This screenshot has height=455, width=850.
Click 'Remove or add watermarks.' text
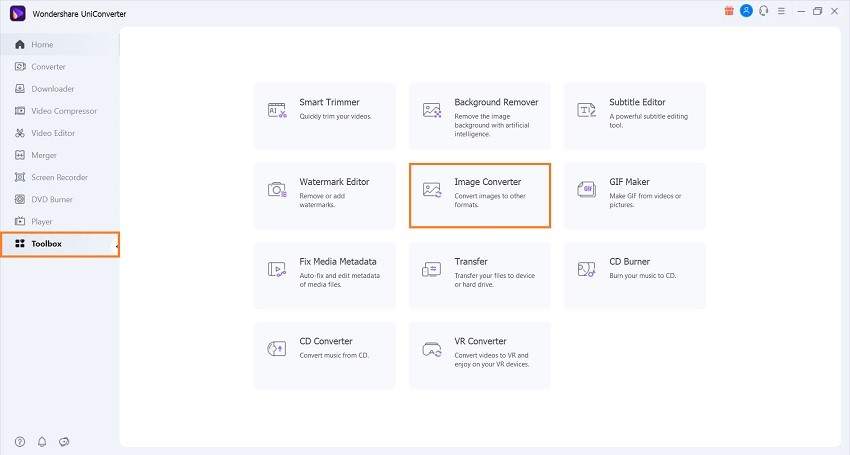pyautogui.click(x=322, y=200)
